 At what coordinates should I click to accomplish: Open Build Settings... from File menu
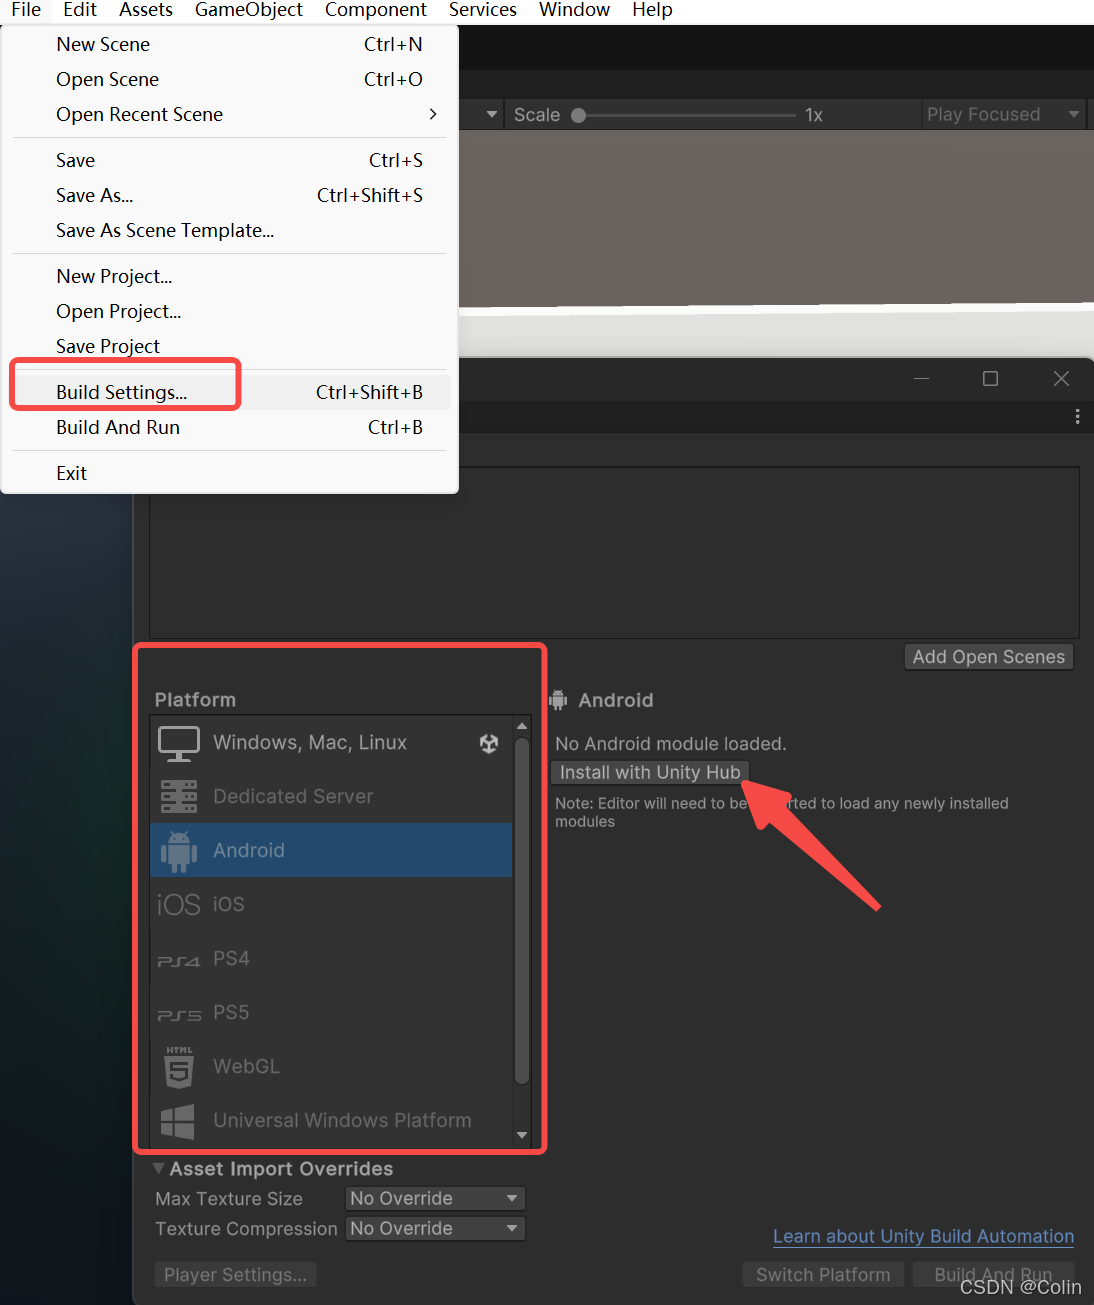click(230, 392)
